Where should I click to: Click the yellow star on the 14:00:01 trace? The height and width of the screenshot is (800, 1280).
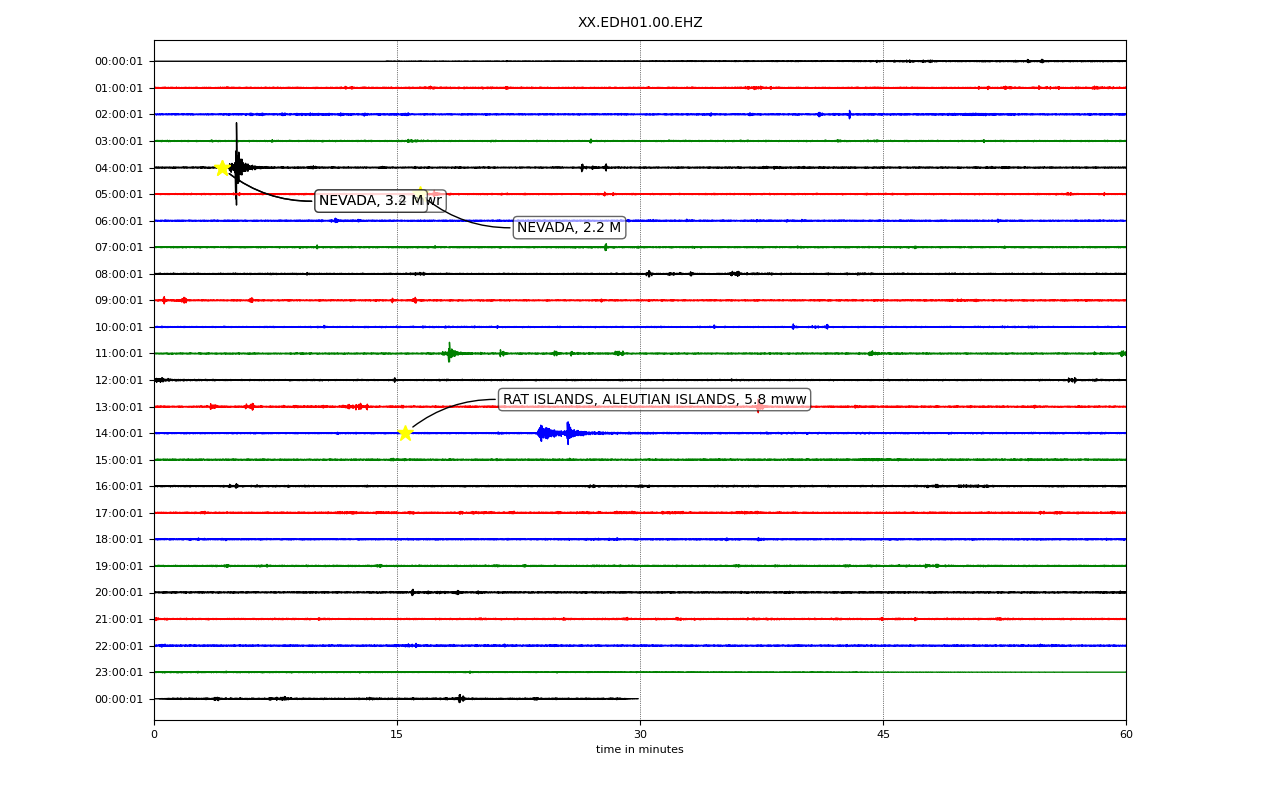pyautogui.click(x=405, y=433)
